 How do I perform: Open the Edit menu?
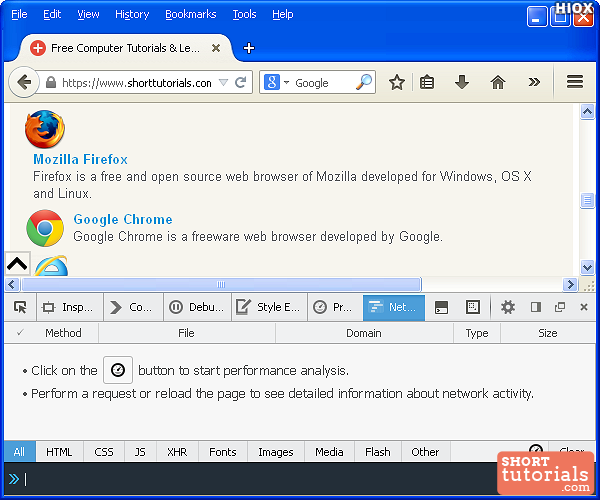[52, 15]
